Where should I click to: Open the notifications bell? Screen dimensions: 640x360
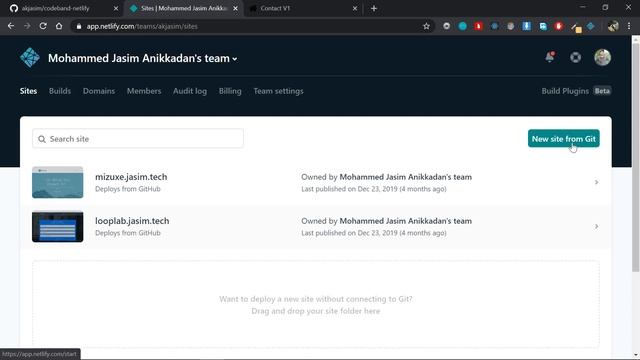tap(550, 57)
